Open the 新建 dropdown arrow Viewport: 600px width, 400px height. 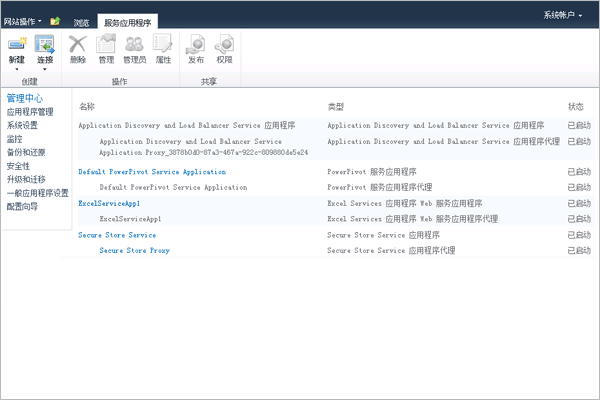pyautogui.click(x=17, y=69)
